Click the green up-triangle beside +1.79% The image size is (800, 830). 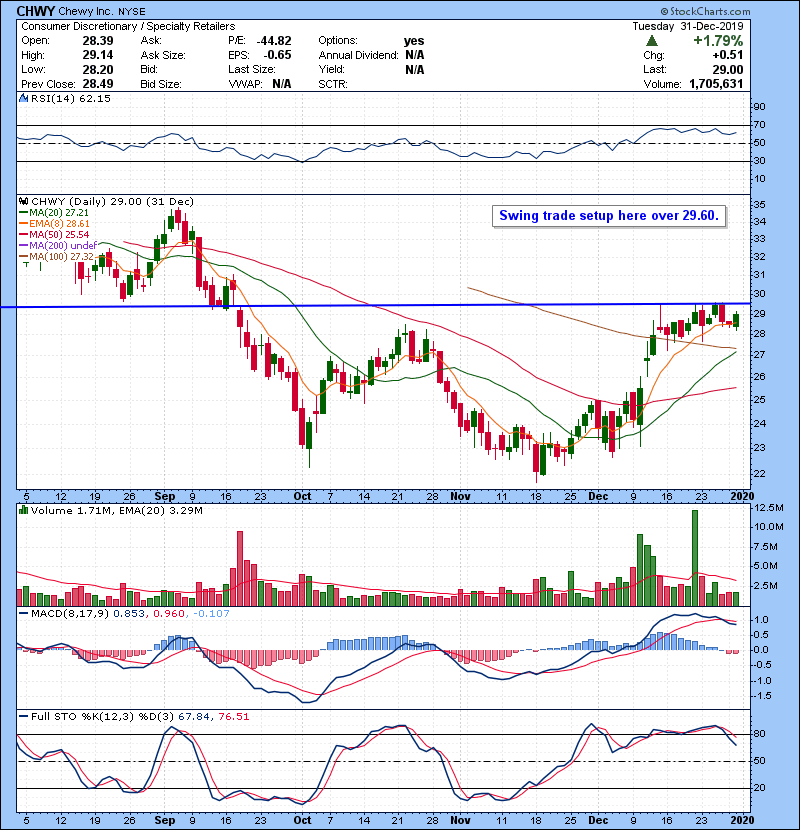coord(652,41)
